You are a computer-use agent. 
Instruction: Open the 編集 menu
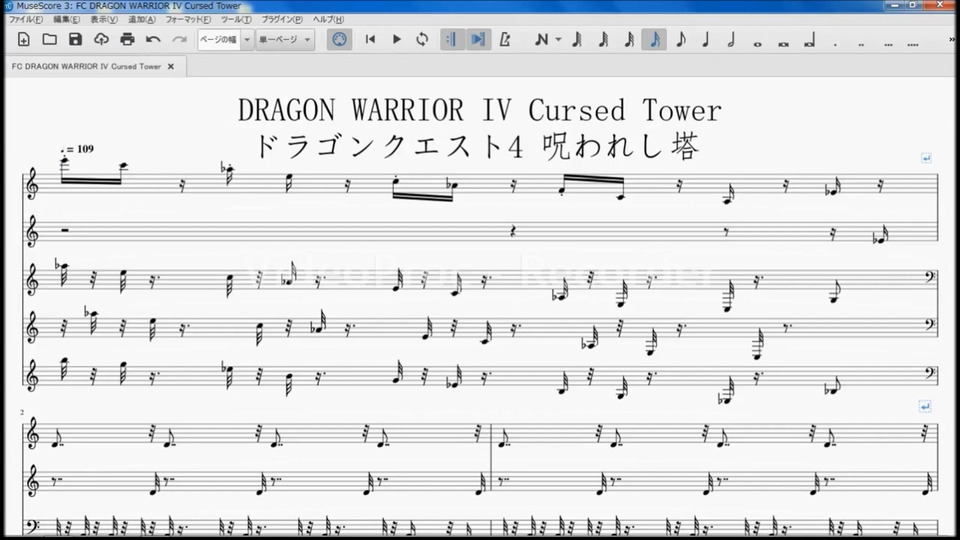(x=66, y=19)
